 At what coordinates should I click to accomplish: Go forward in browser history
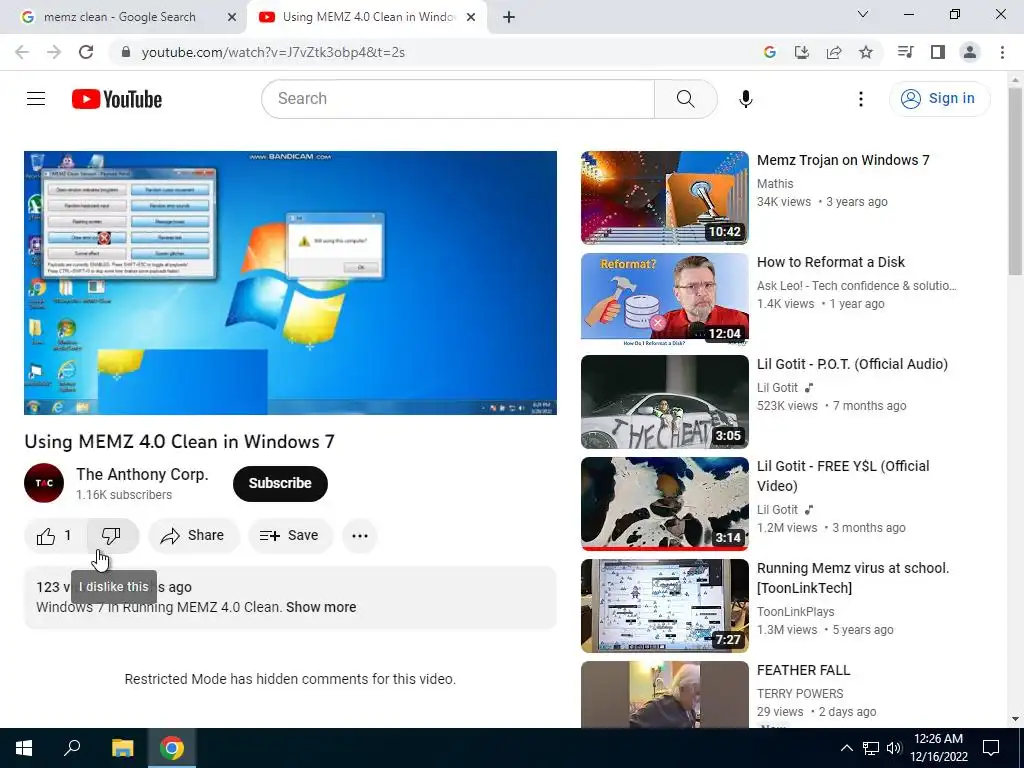coord(54,52)
